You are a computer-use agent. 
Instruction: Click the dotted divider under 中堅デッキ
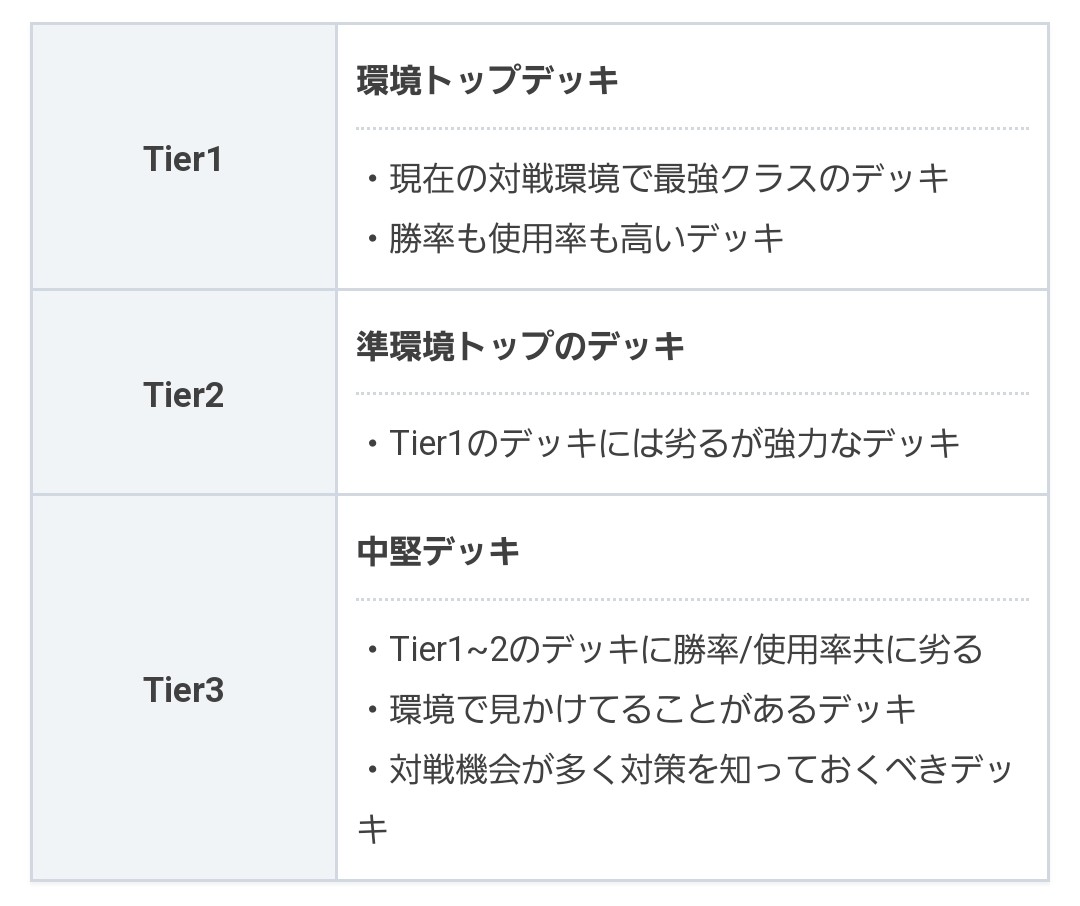point(692,599)
